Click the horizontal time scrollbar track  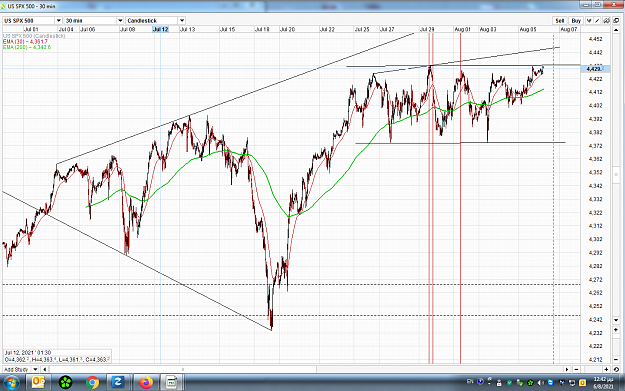click(x=306, y=369)
